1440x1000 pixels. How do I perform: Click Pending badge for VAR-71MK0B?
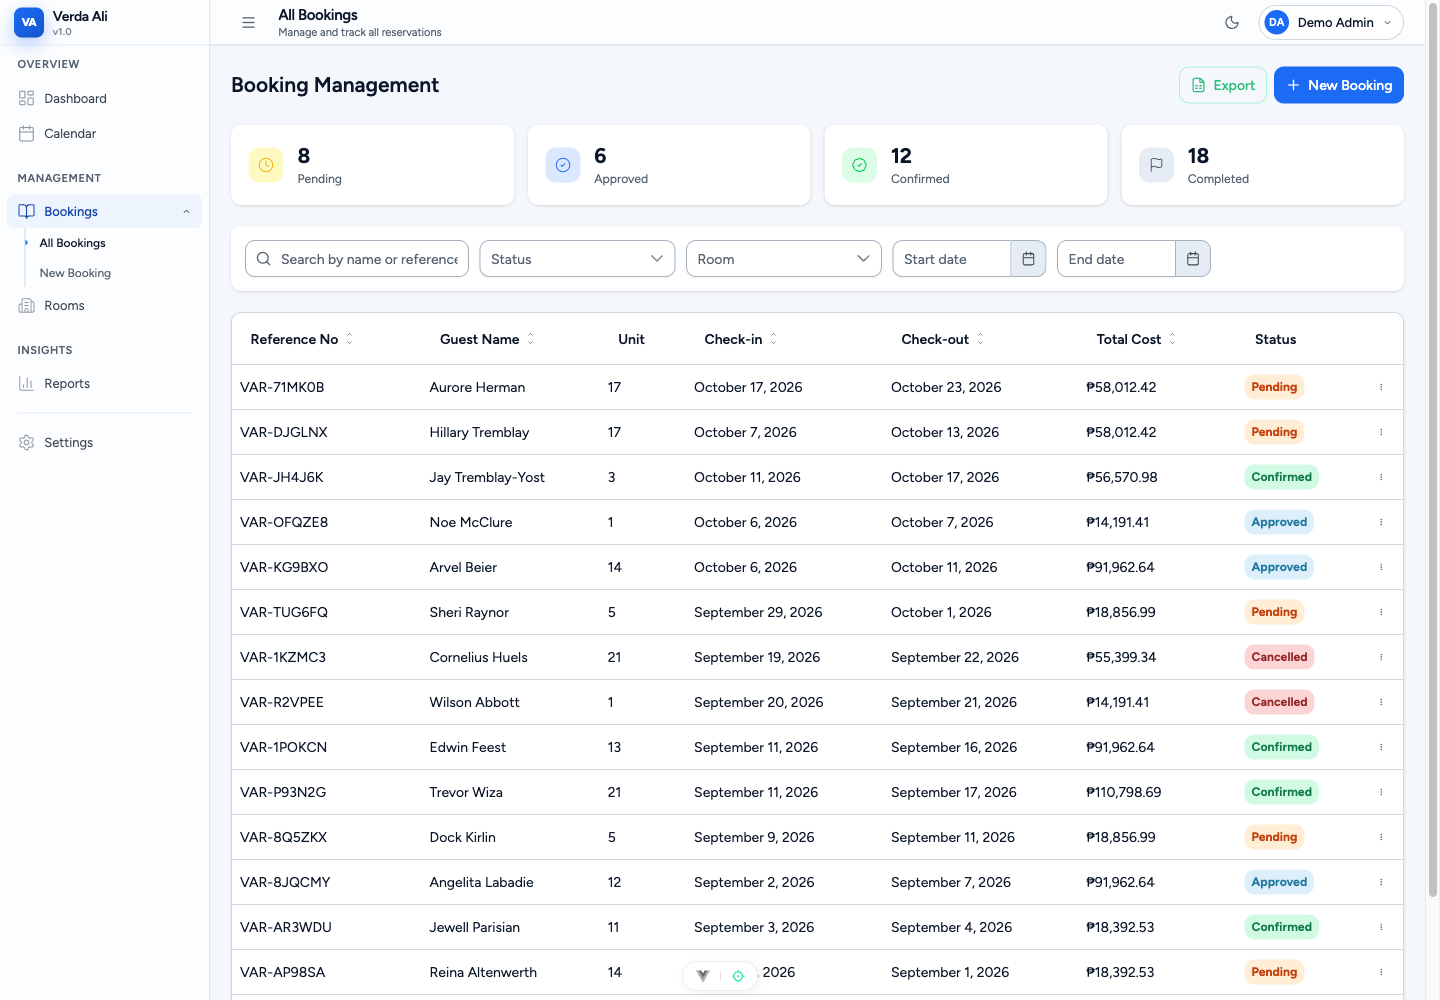point(1274,387)
